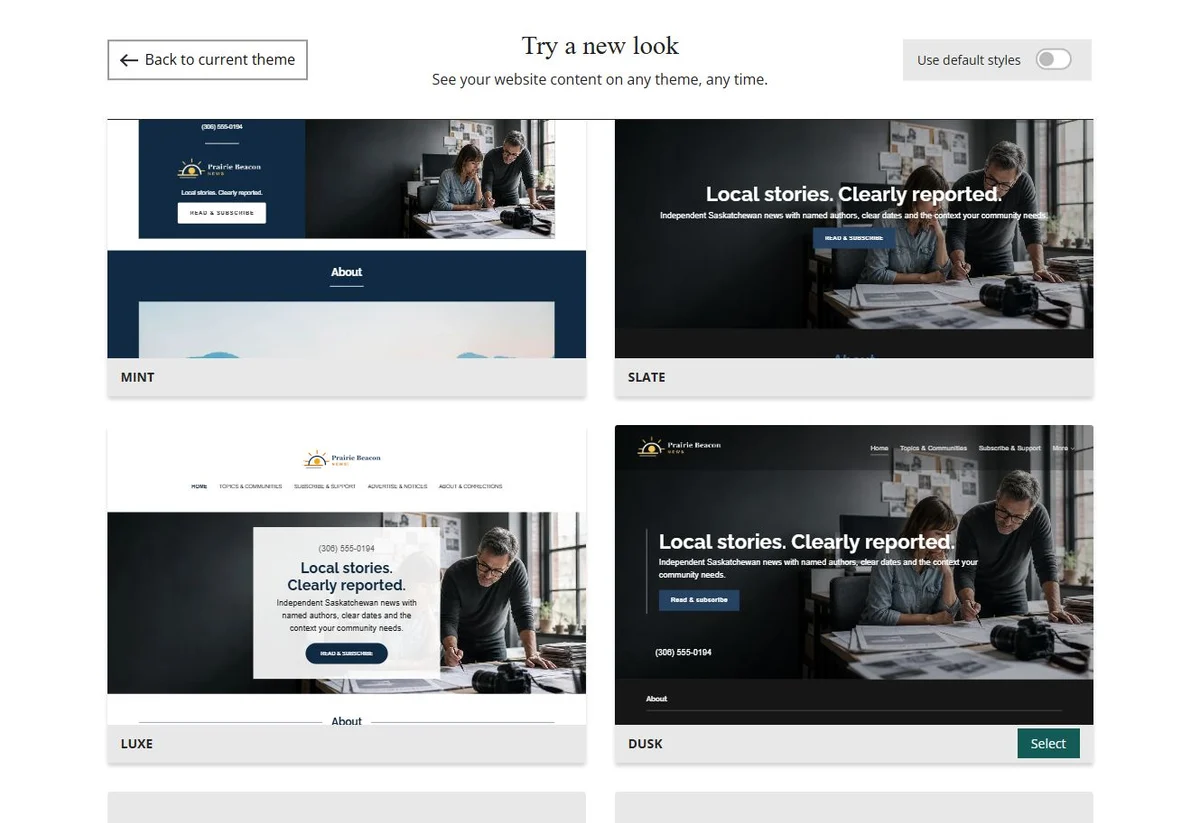Open the More dropdown in Dusk preview
The width and height of the screenshot is (1200, 823).
pyautogui.click(x=1064, y=448)
